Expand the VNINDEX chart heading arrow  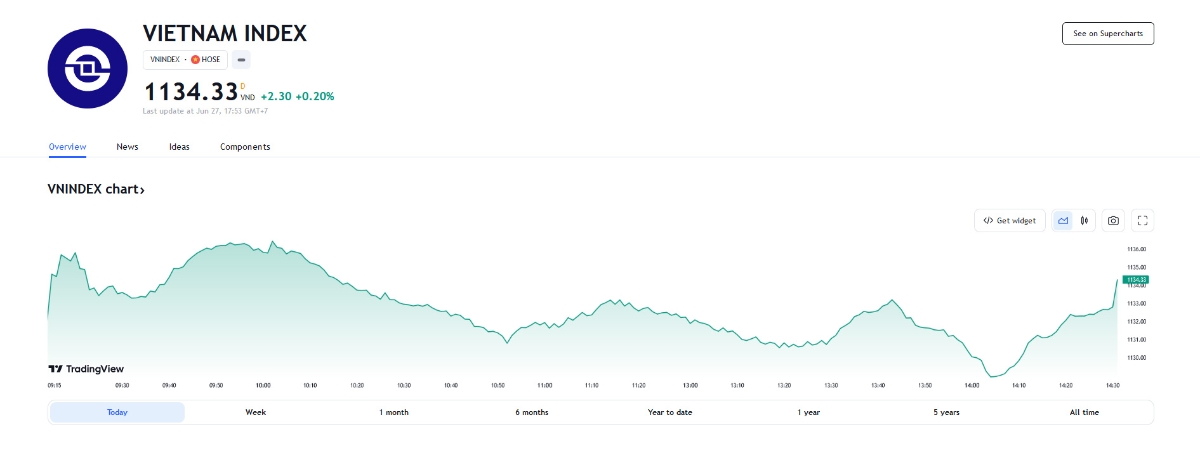pyautogui.click(x=142, y=190)
